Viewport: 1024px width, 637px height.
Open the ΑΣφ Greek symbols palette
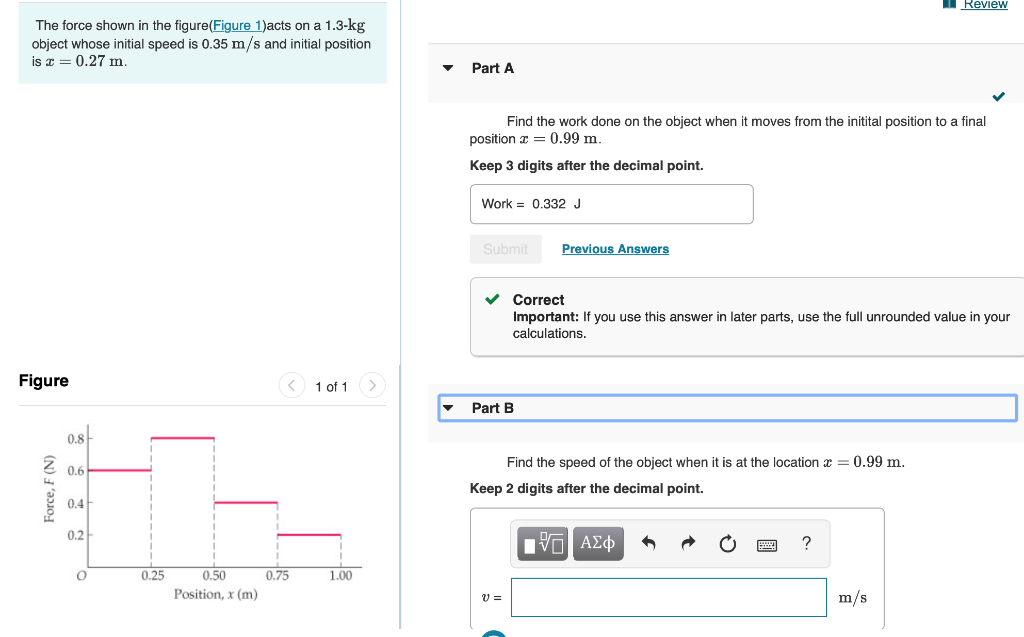click(597, 544)
